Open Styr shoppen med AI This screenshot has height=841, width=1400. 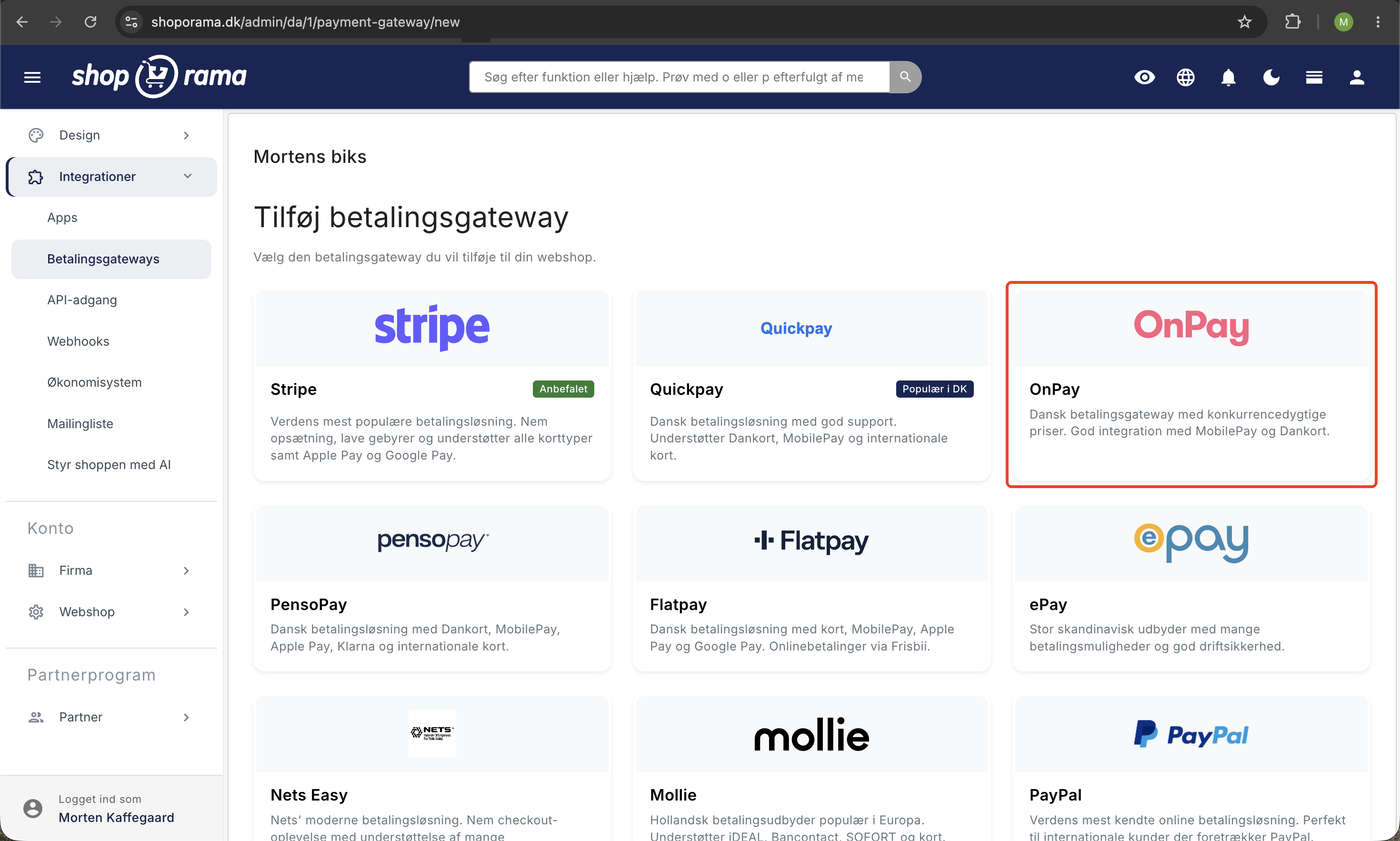[x=109, y=465]
